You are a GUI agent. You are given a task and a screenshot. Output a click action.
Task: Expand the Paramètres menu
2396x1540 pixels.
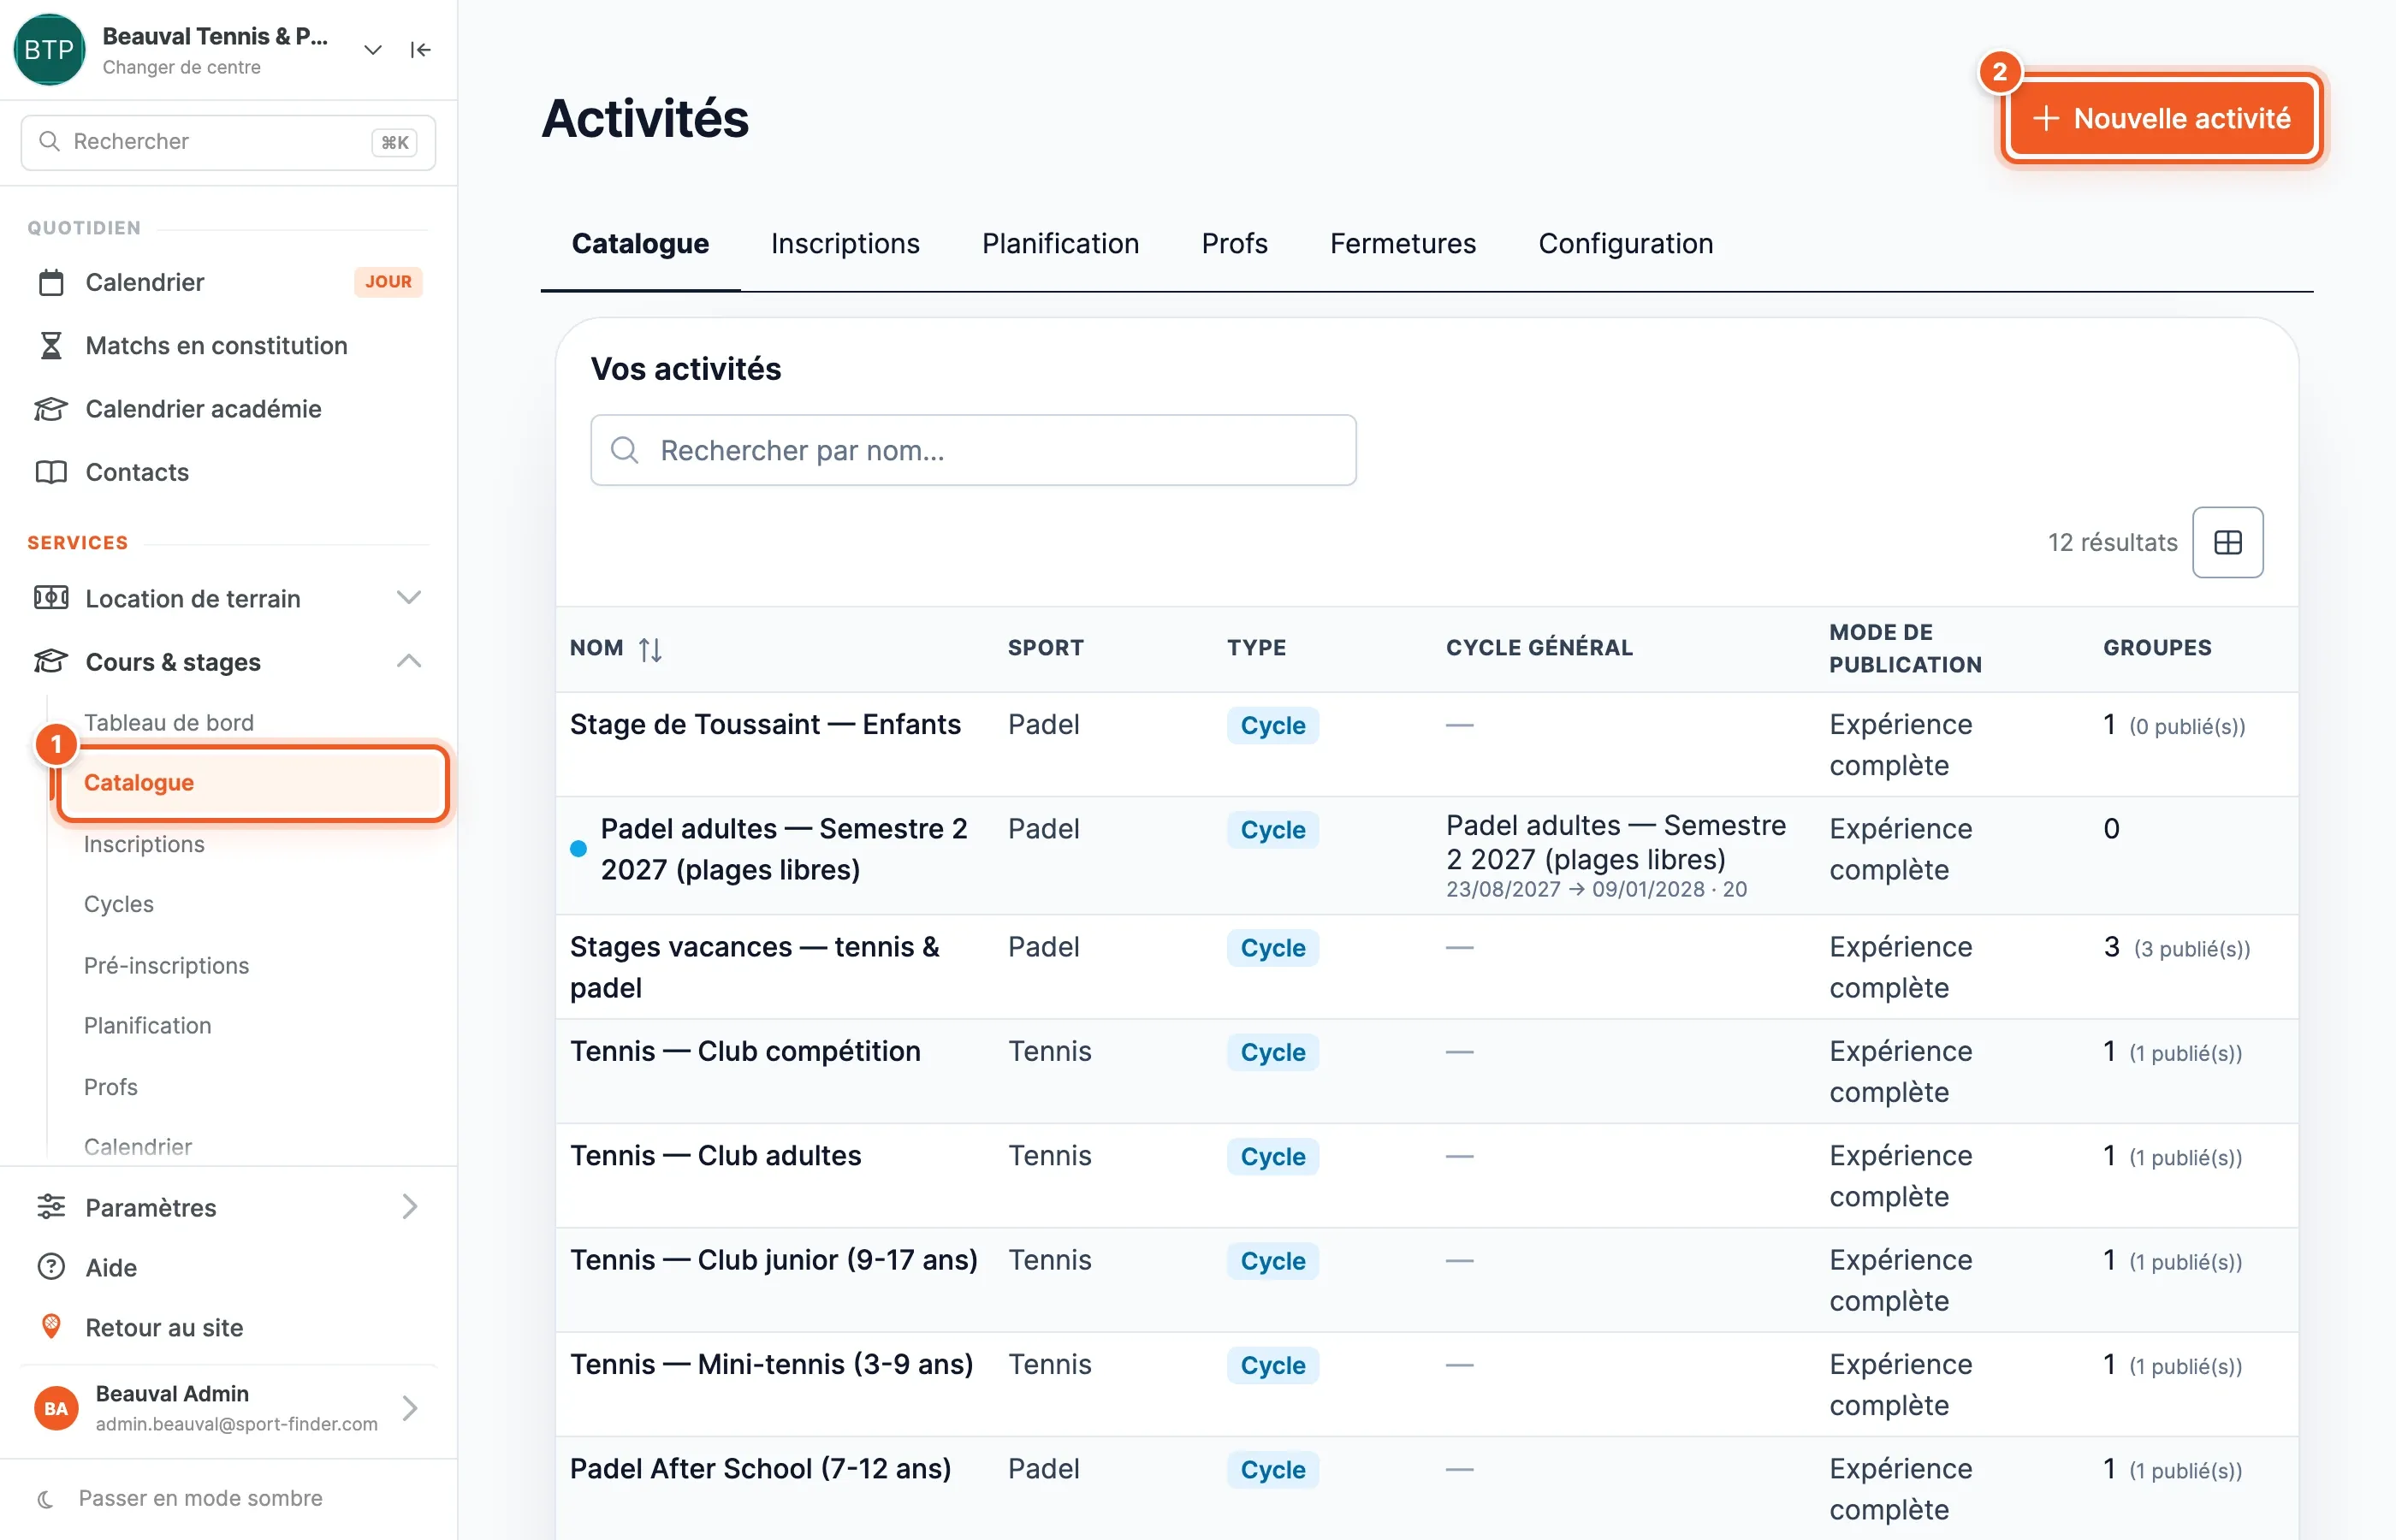(228, 1207)
